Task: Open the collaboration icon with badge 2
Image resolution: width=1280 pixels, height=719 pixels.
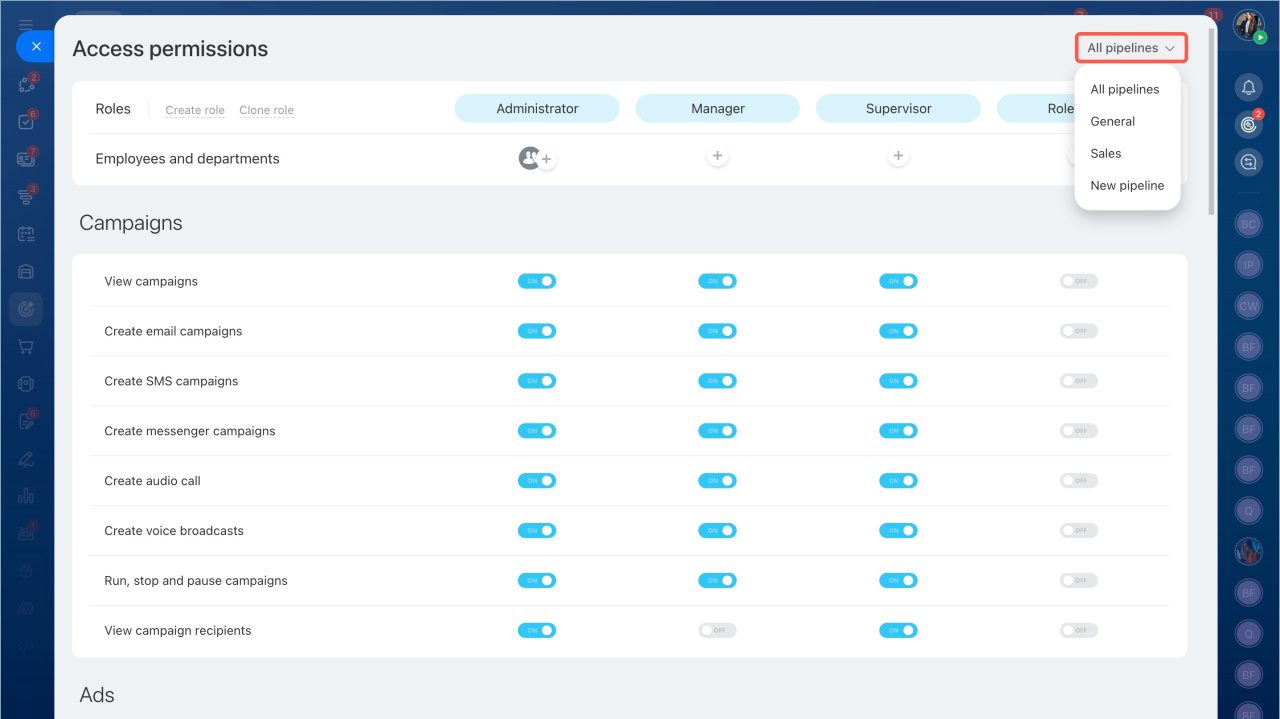Action: [26, 84]
